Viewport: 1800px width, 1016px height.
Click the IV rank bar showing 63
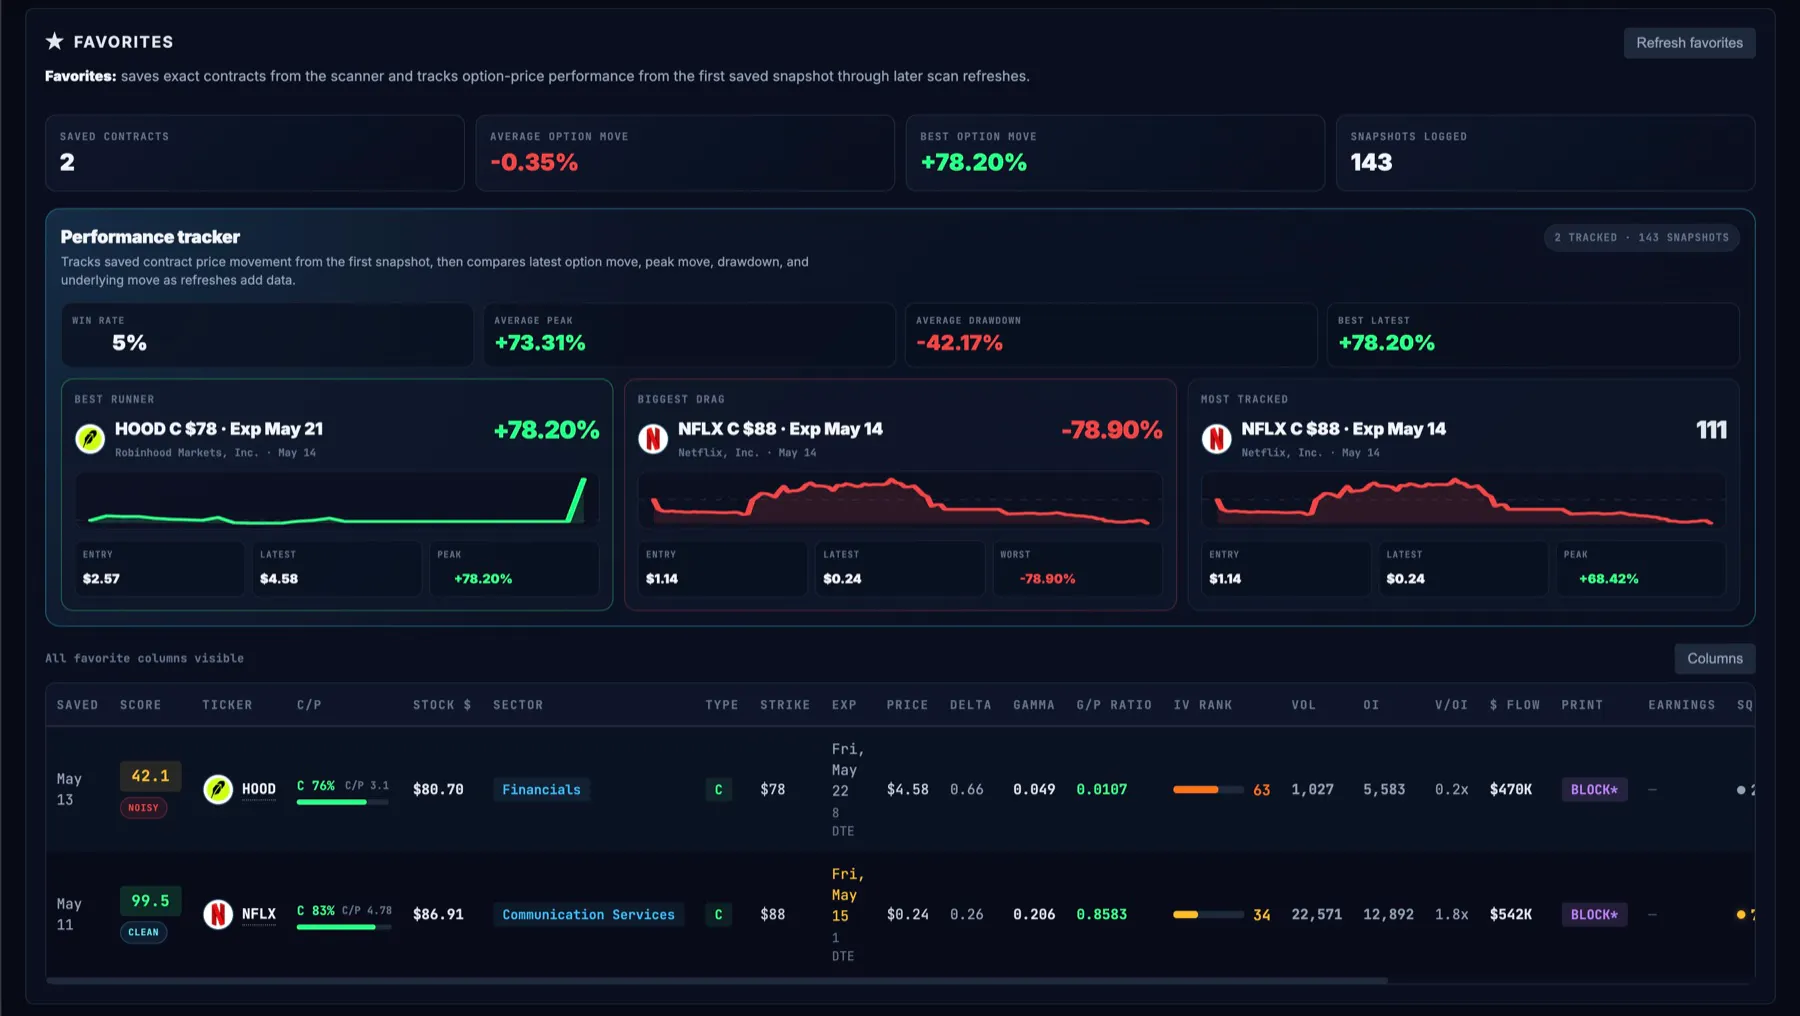tap(1208, 790)
